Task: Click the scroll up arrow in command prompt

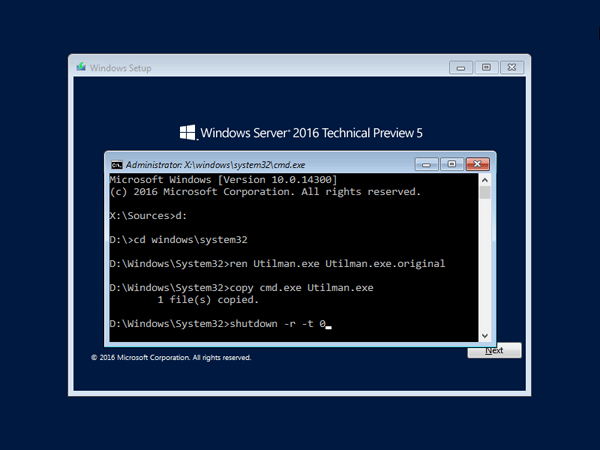Action: coord(485,180)
